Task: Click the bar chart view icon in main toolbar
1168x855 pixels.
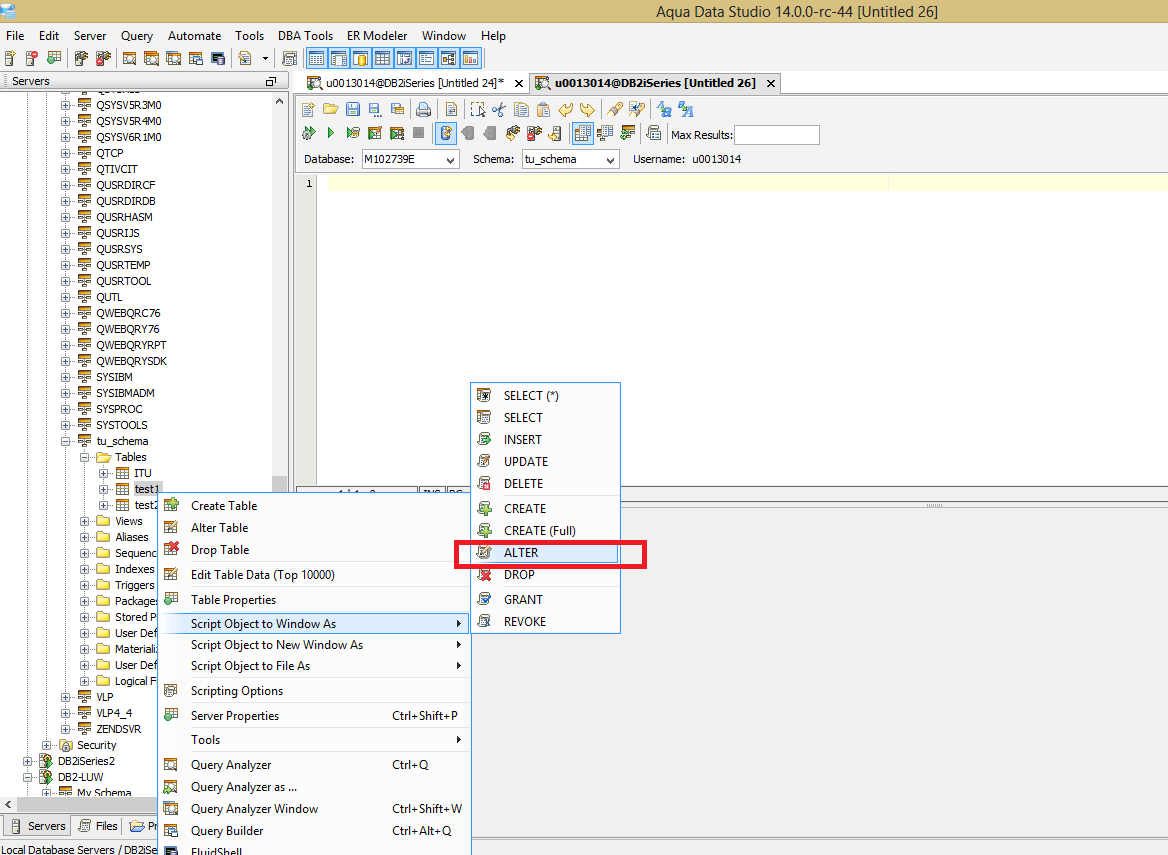Action: tap(470, 58)
